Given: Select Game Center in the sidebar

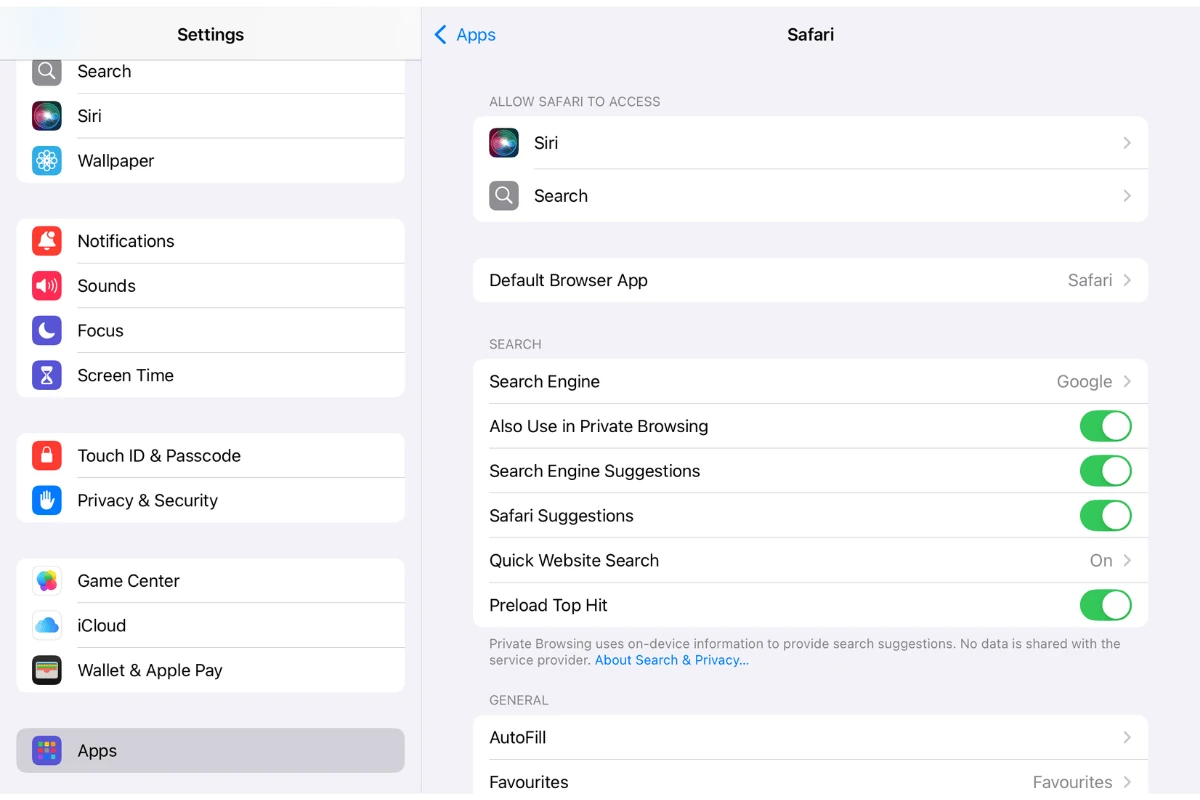Looking at the screenshot, I should point(210,581).
